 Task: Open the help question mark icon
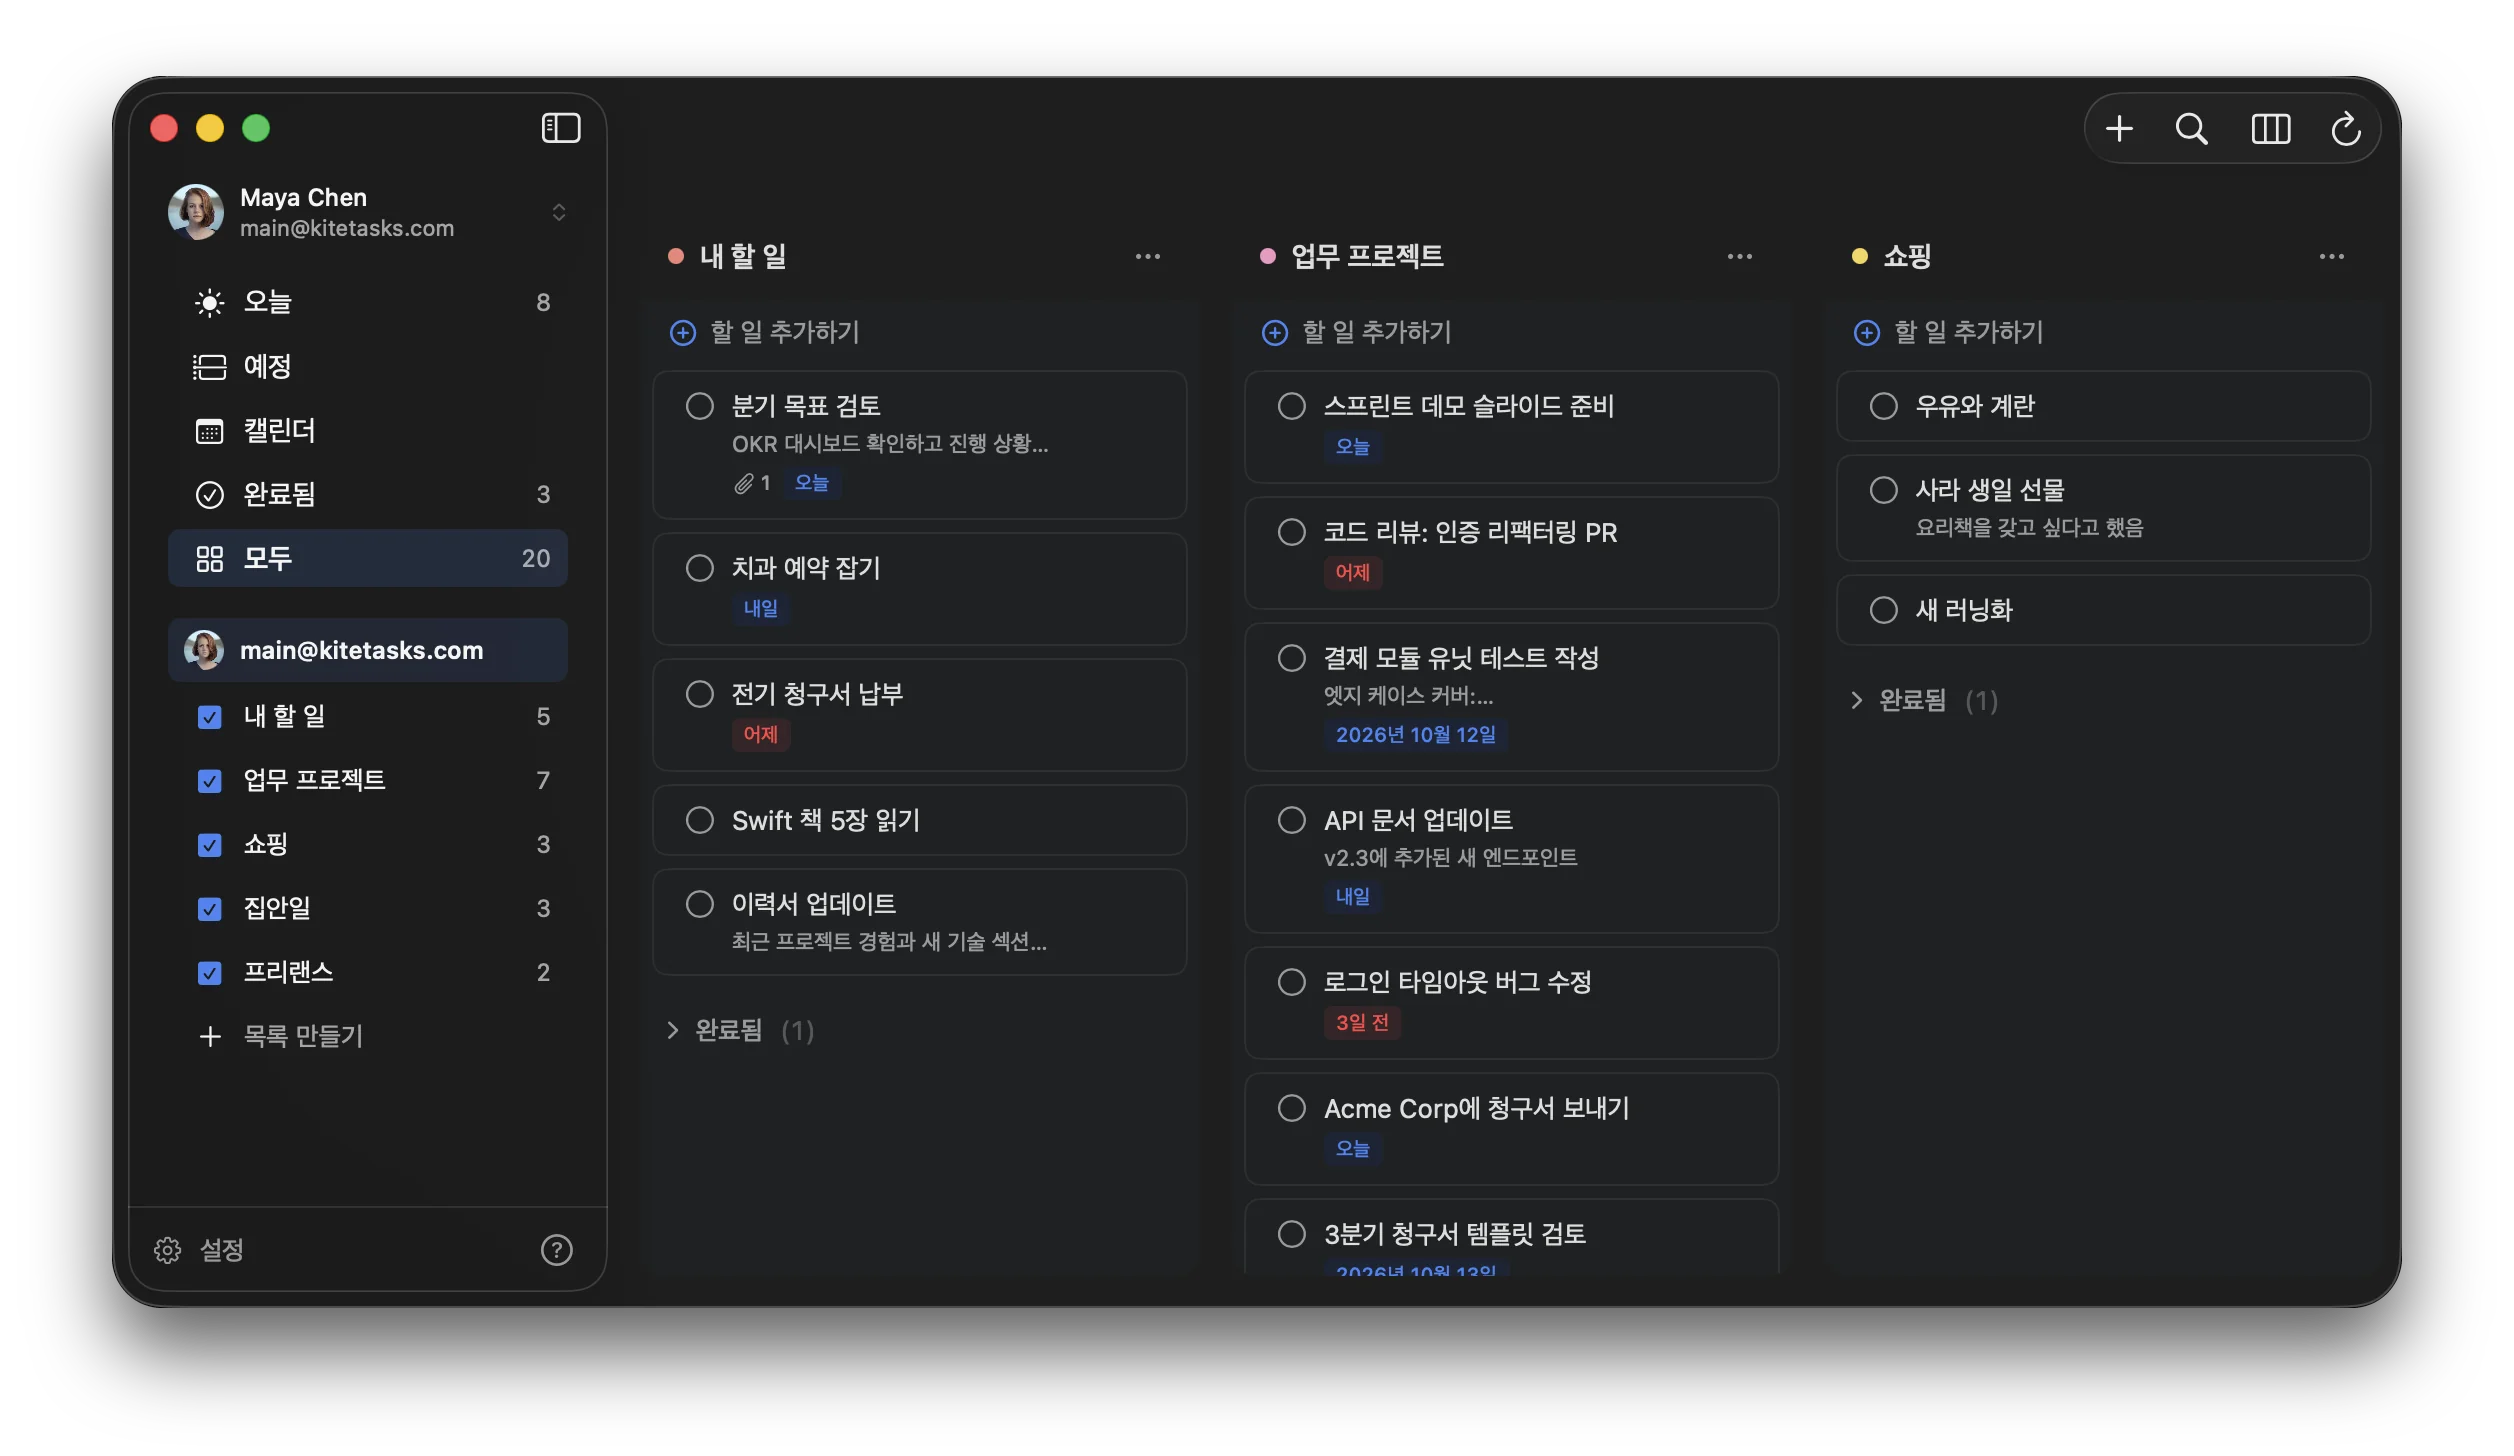point(556,1250)
